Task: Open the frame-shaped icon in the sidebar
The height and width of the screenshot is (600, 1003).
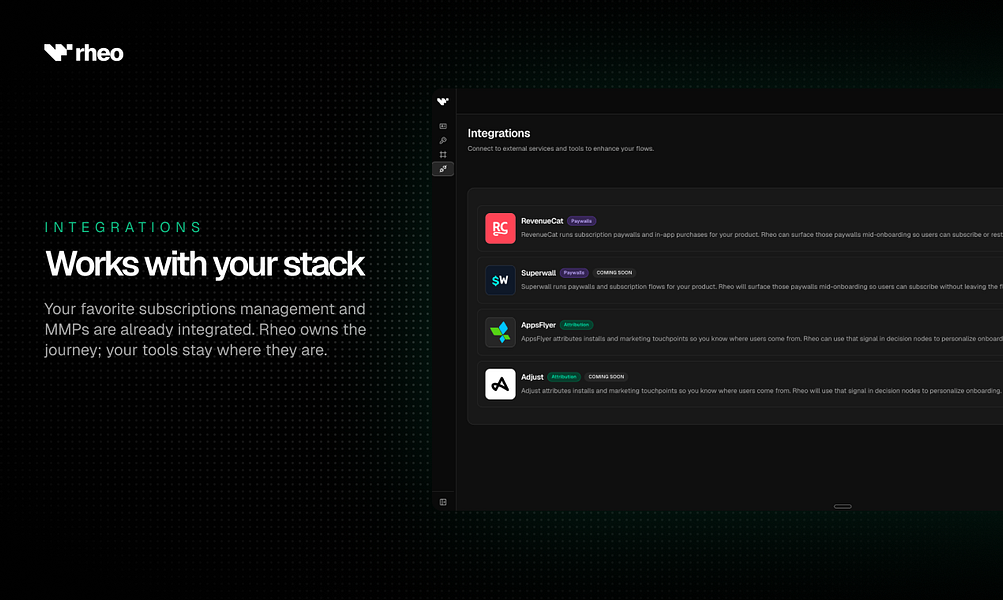Action: pos(443,154)
